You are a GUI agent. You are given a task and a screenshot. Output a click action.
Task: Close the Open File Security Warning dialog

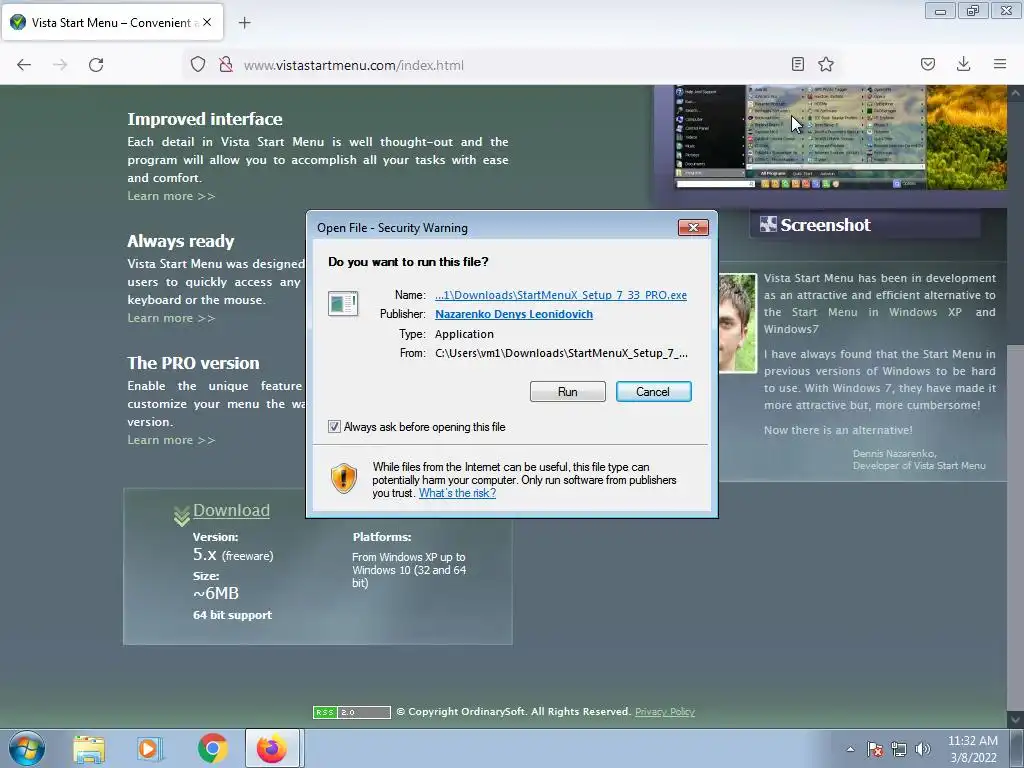click(693, 227)
